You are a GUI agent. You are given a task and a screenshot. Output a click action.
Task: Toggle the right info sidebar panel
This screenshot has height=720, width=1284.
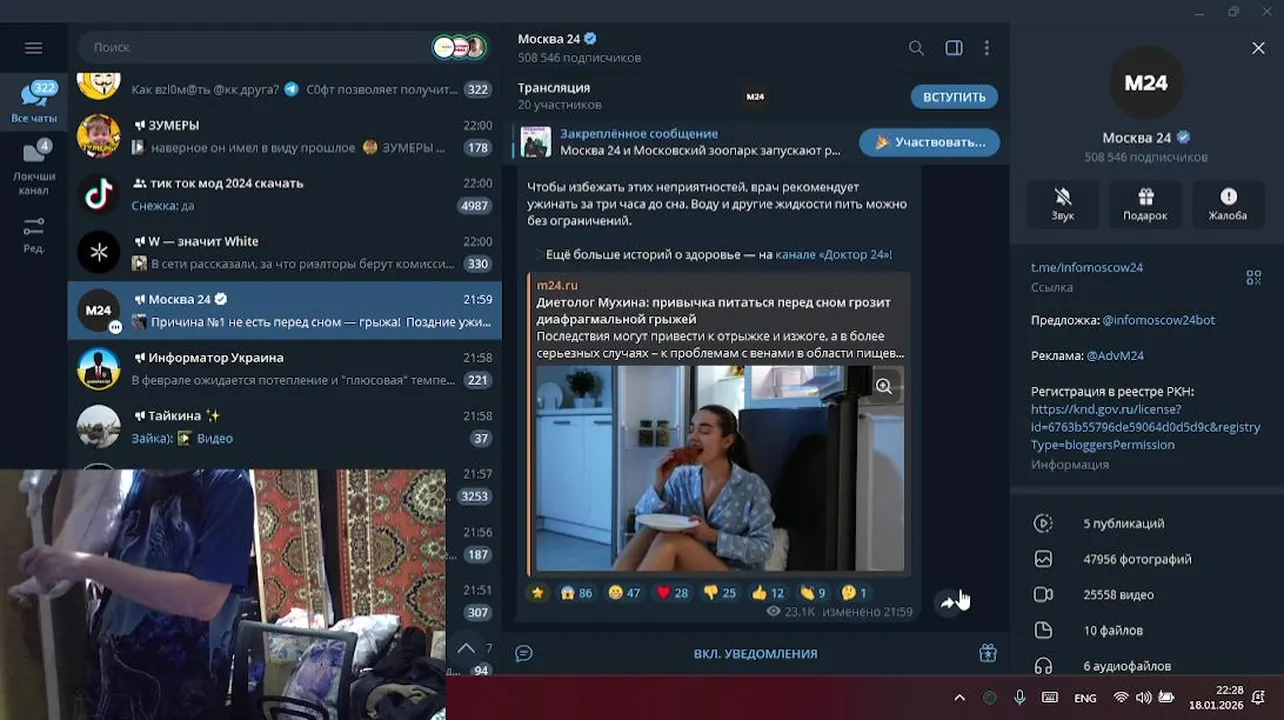[x=954, y=48]
